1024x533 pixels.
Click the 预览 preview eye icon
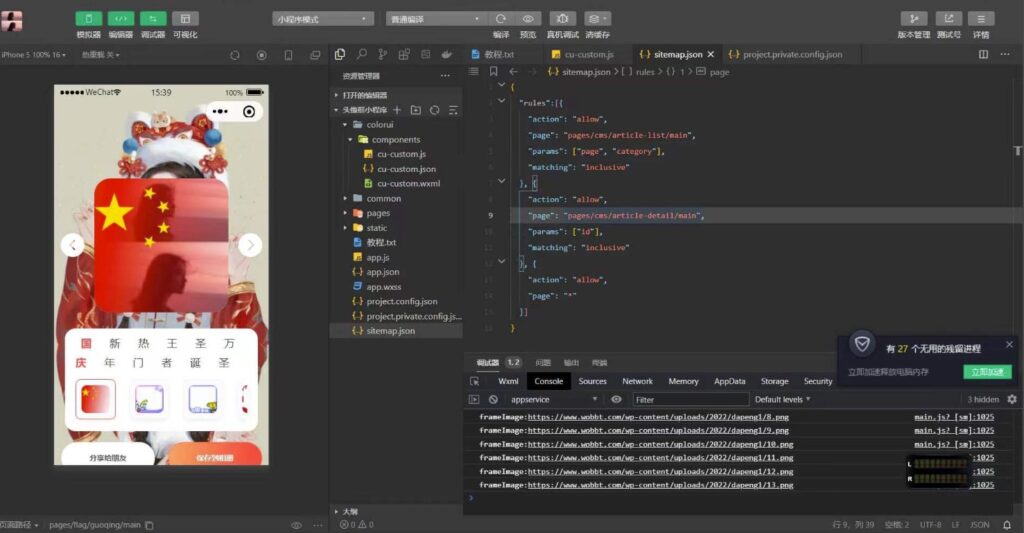528,18
